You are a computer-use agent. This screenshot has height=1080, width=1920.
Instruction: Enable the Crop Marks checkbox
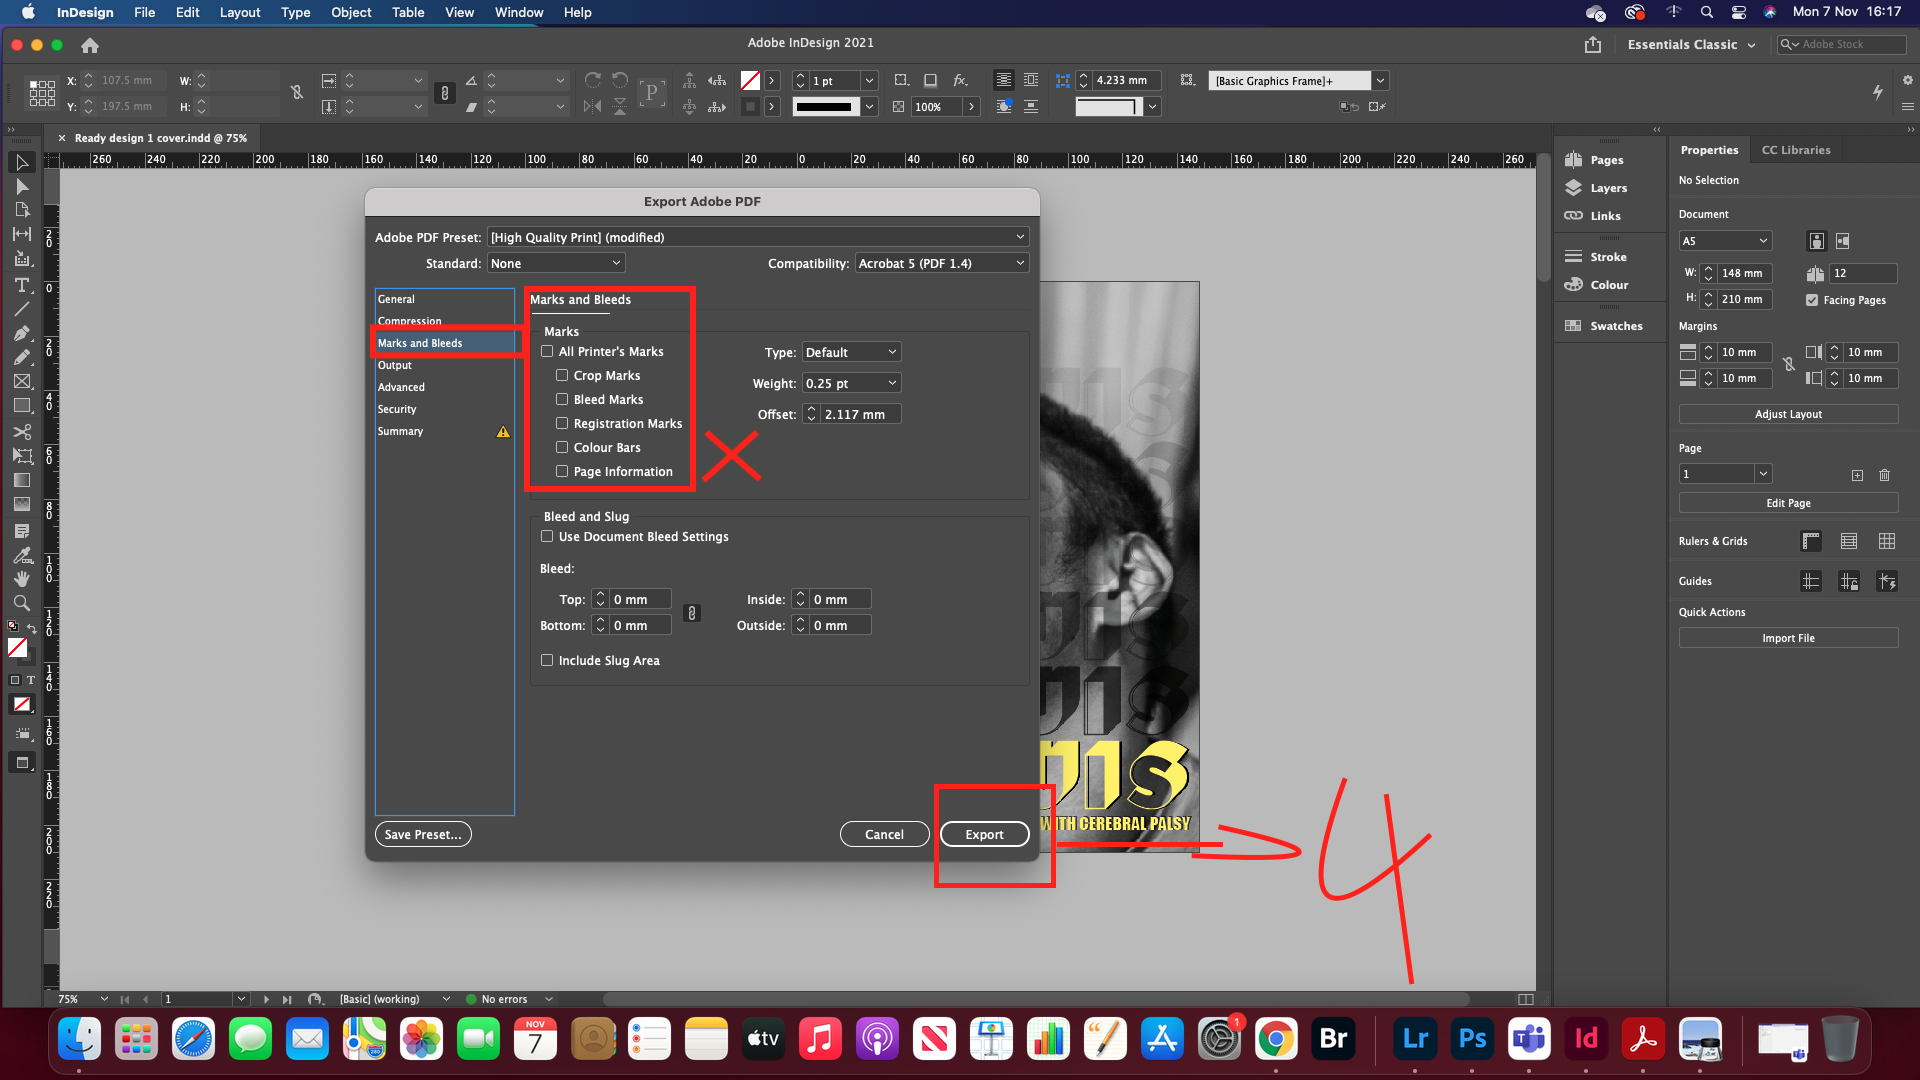(562, 375)
